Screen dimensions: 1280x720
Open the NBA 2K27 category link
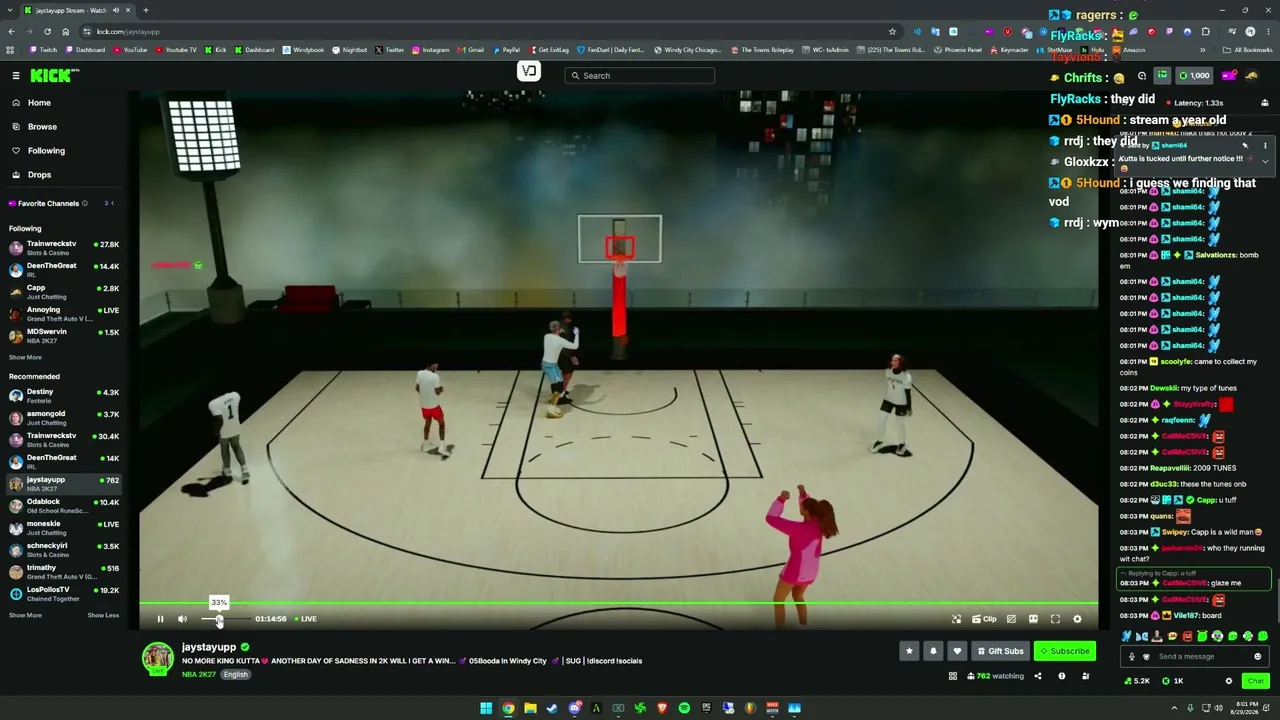pos(199,675)
